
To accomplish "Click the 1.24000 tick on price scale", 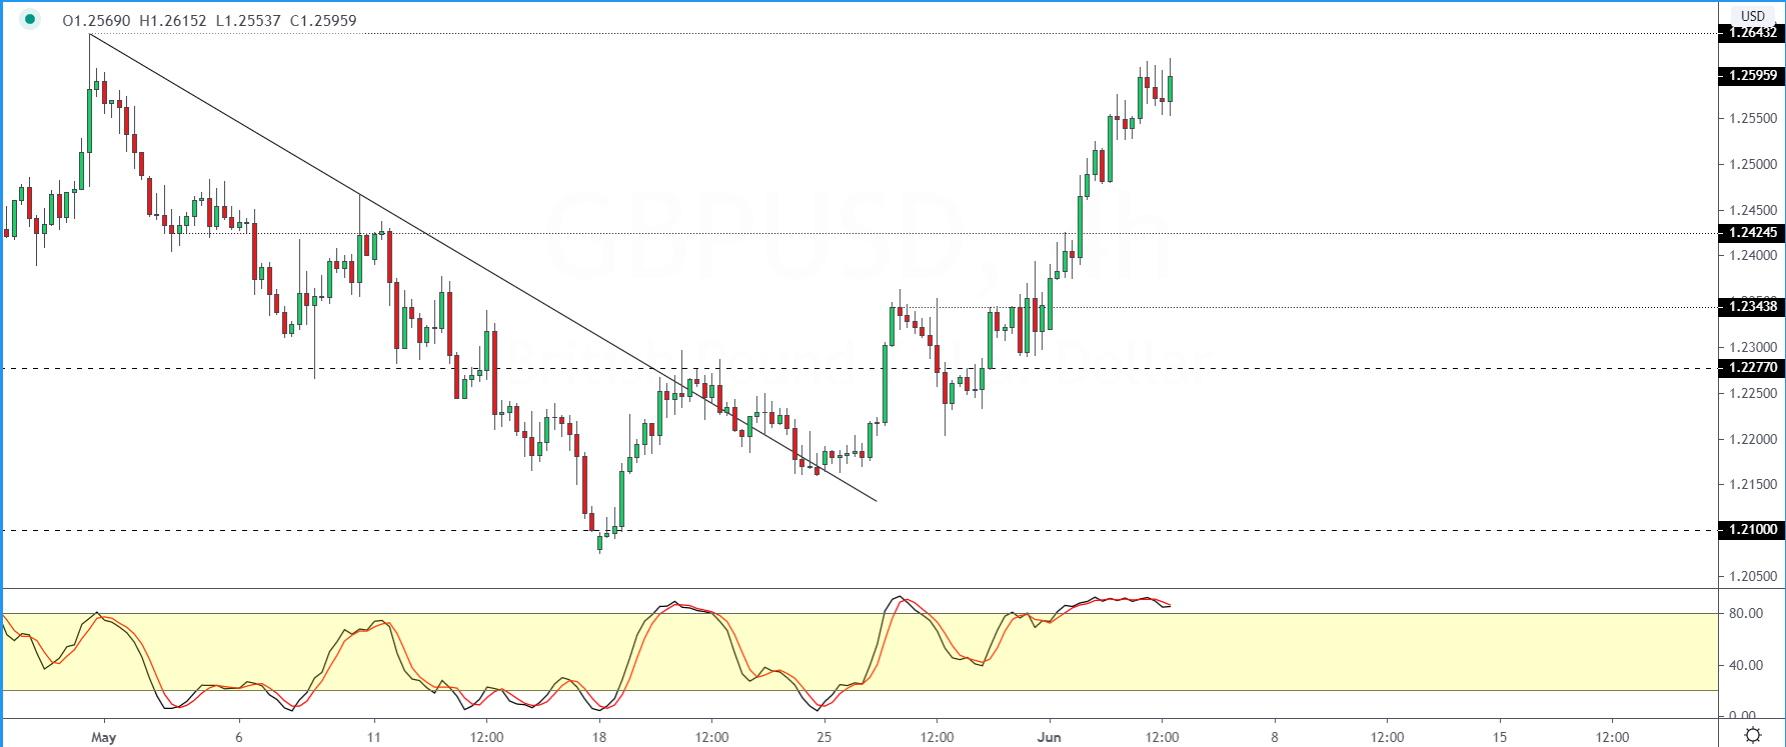I will tap(1753, 256).
